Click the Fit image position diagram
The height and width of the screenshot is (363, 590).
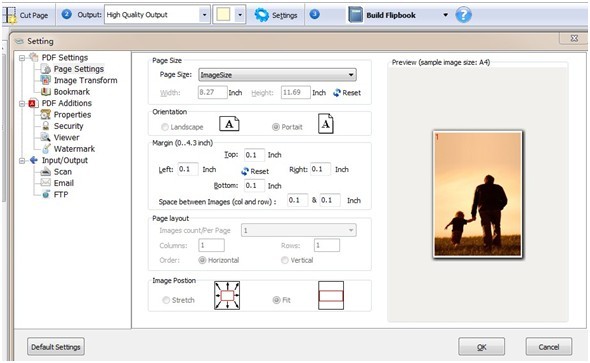331,295
